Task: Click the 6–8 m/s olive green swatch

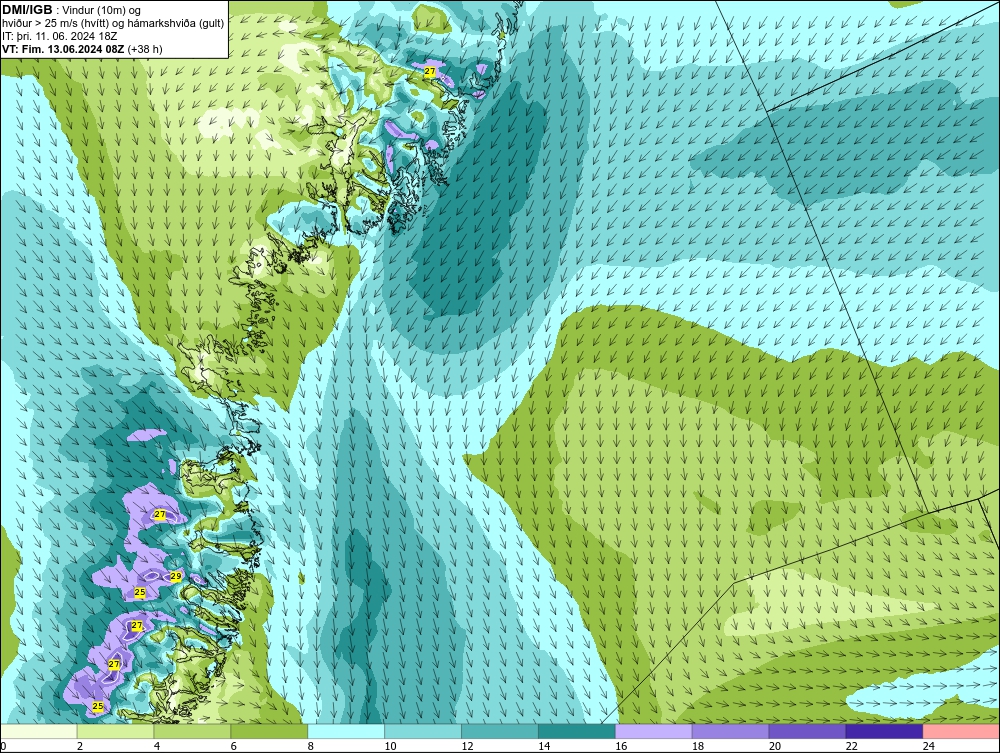Action: pyautogui.click(x=269, y=731)
